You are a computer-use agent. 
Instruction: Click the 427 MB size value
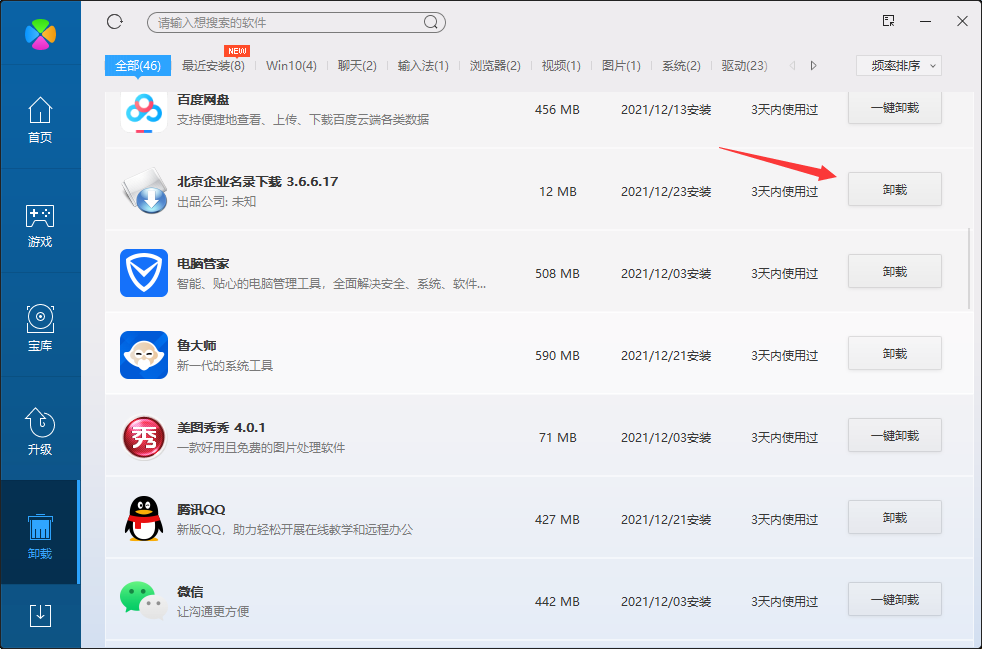tap(557, 520)
